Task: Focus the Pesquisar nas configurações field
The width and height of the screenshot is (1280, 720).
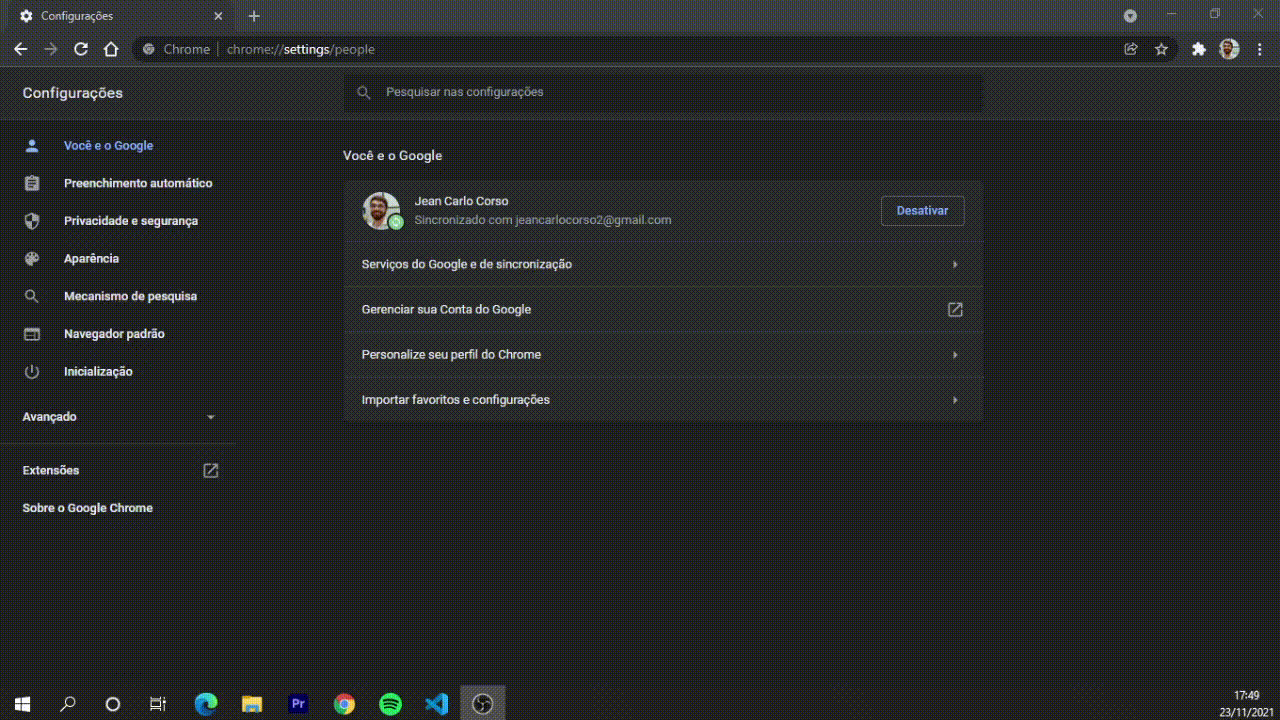Action: point(663,92)
